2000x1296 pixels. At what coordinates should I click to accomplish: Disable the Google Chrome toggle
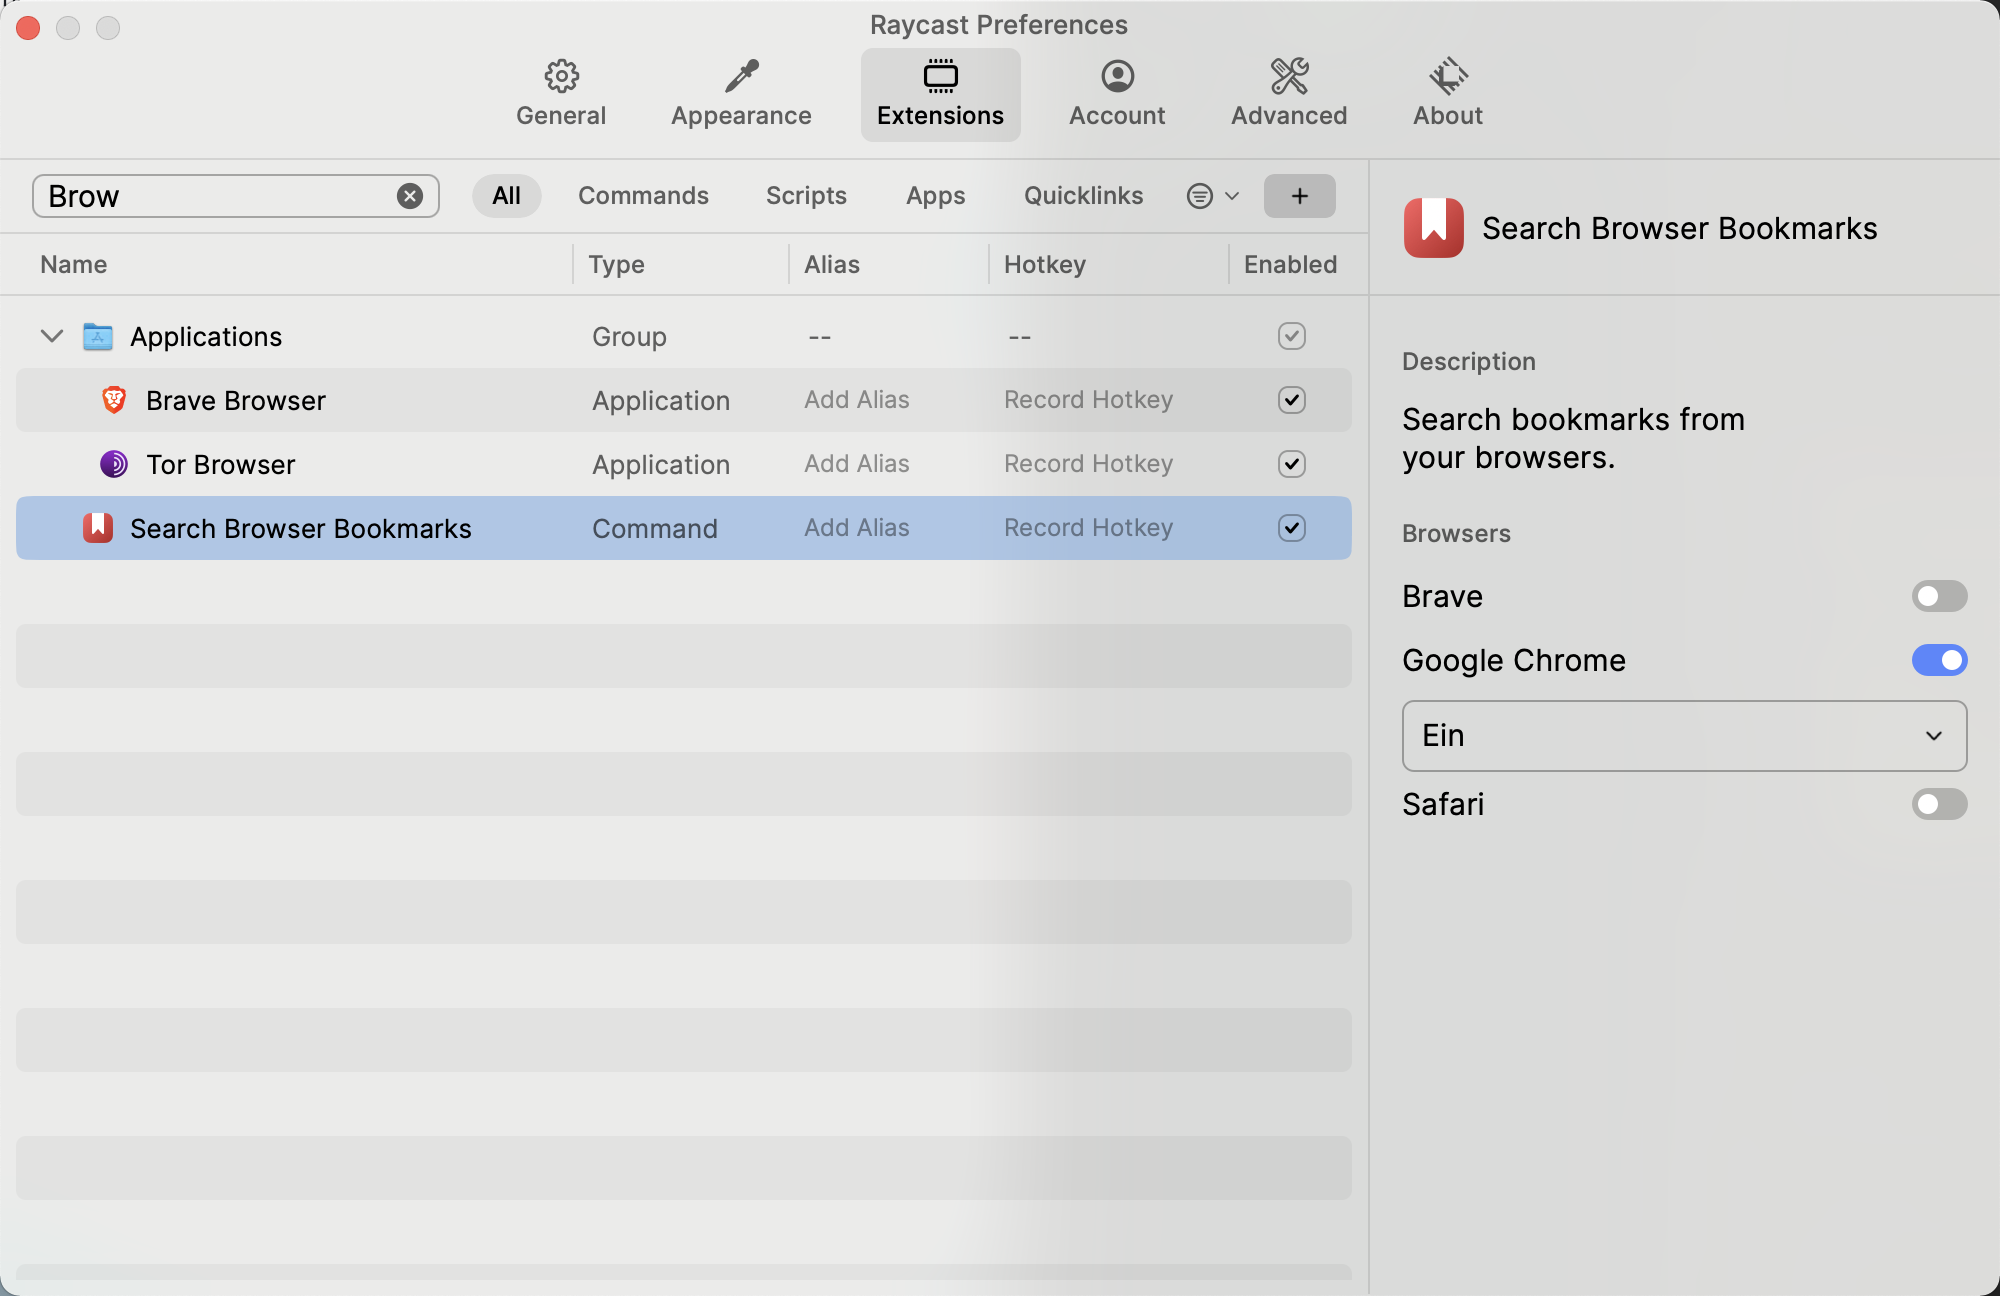(1938, 660)
